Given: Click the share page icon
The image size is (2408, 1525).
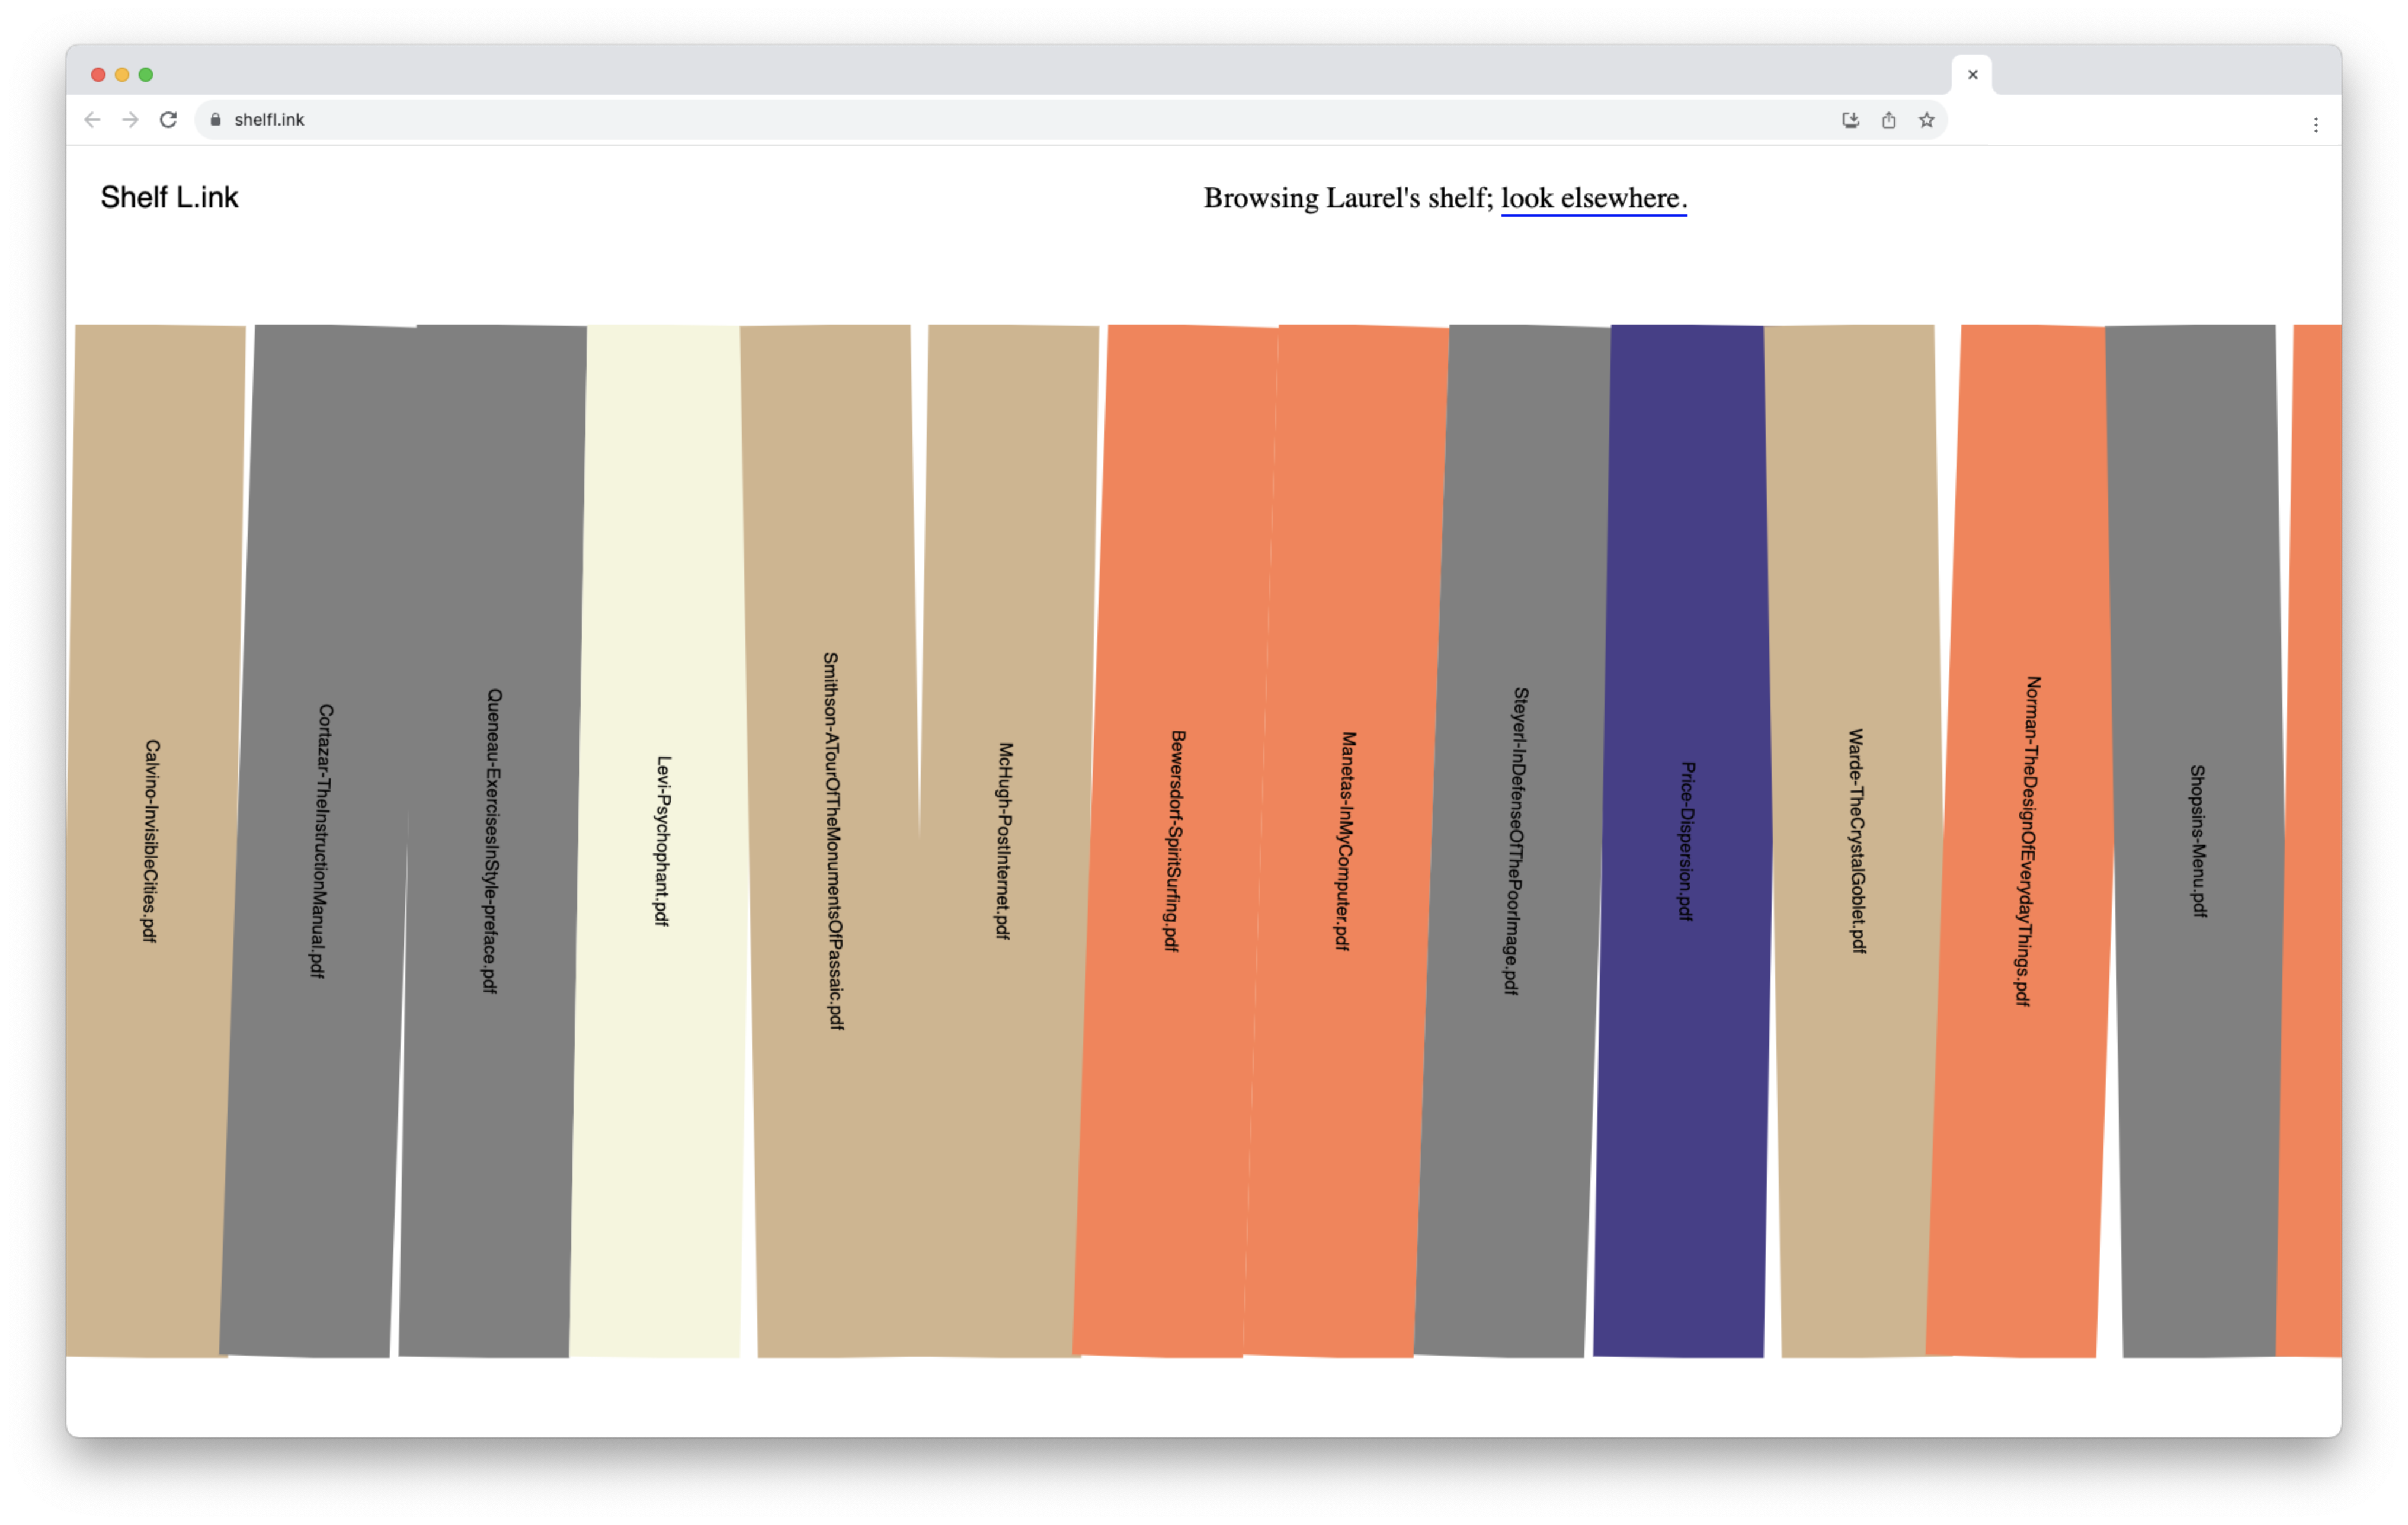Looking at the screenshot, I should pyautogui.click(x=1888, y=120).
